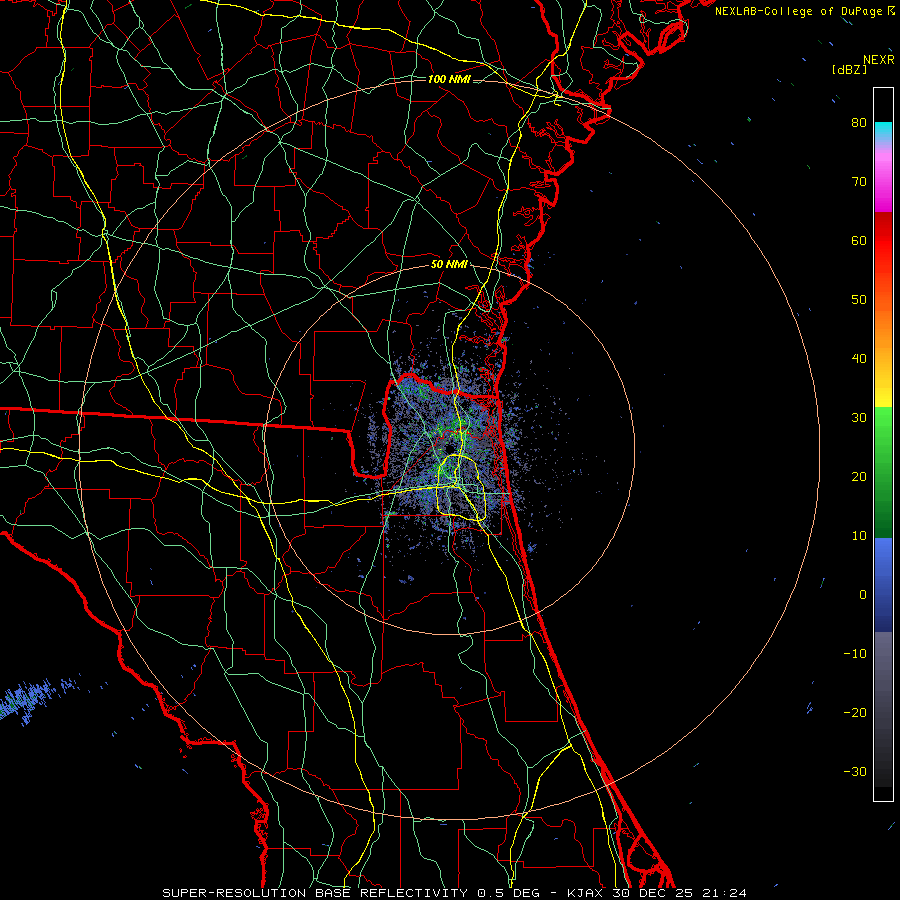The height and width of the screenshot is (900, 900).
Task: Click the -10 dBZ scale value
Action: click(855, 654)
